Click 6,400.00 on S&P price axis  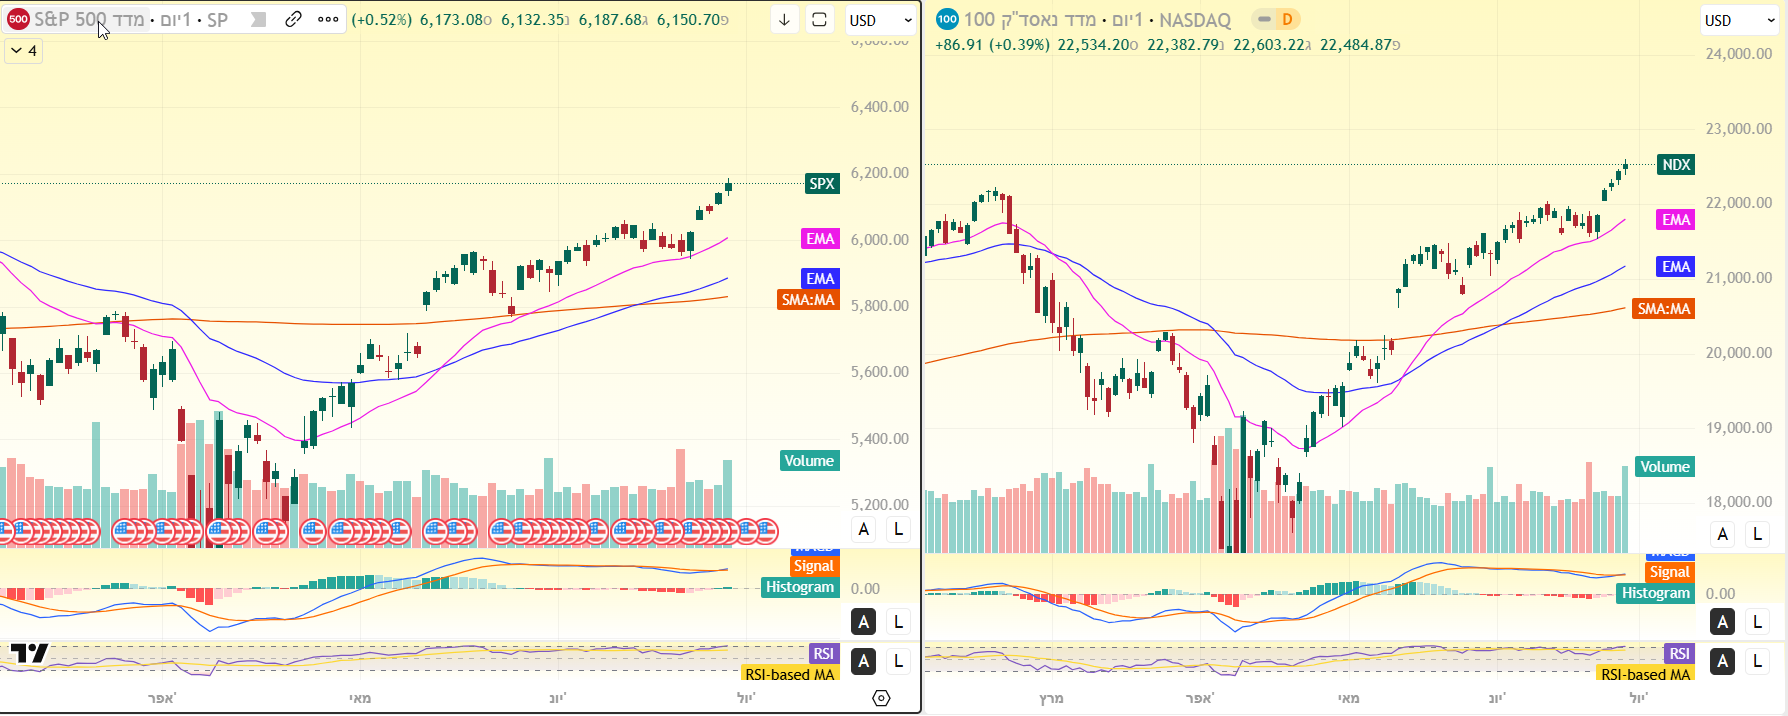(880, 106)
